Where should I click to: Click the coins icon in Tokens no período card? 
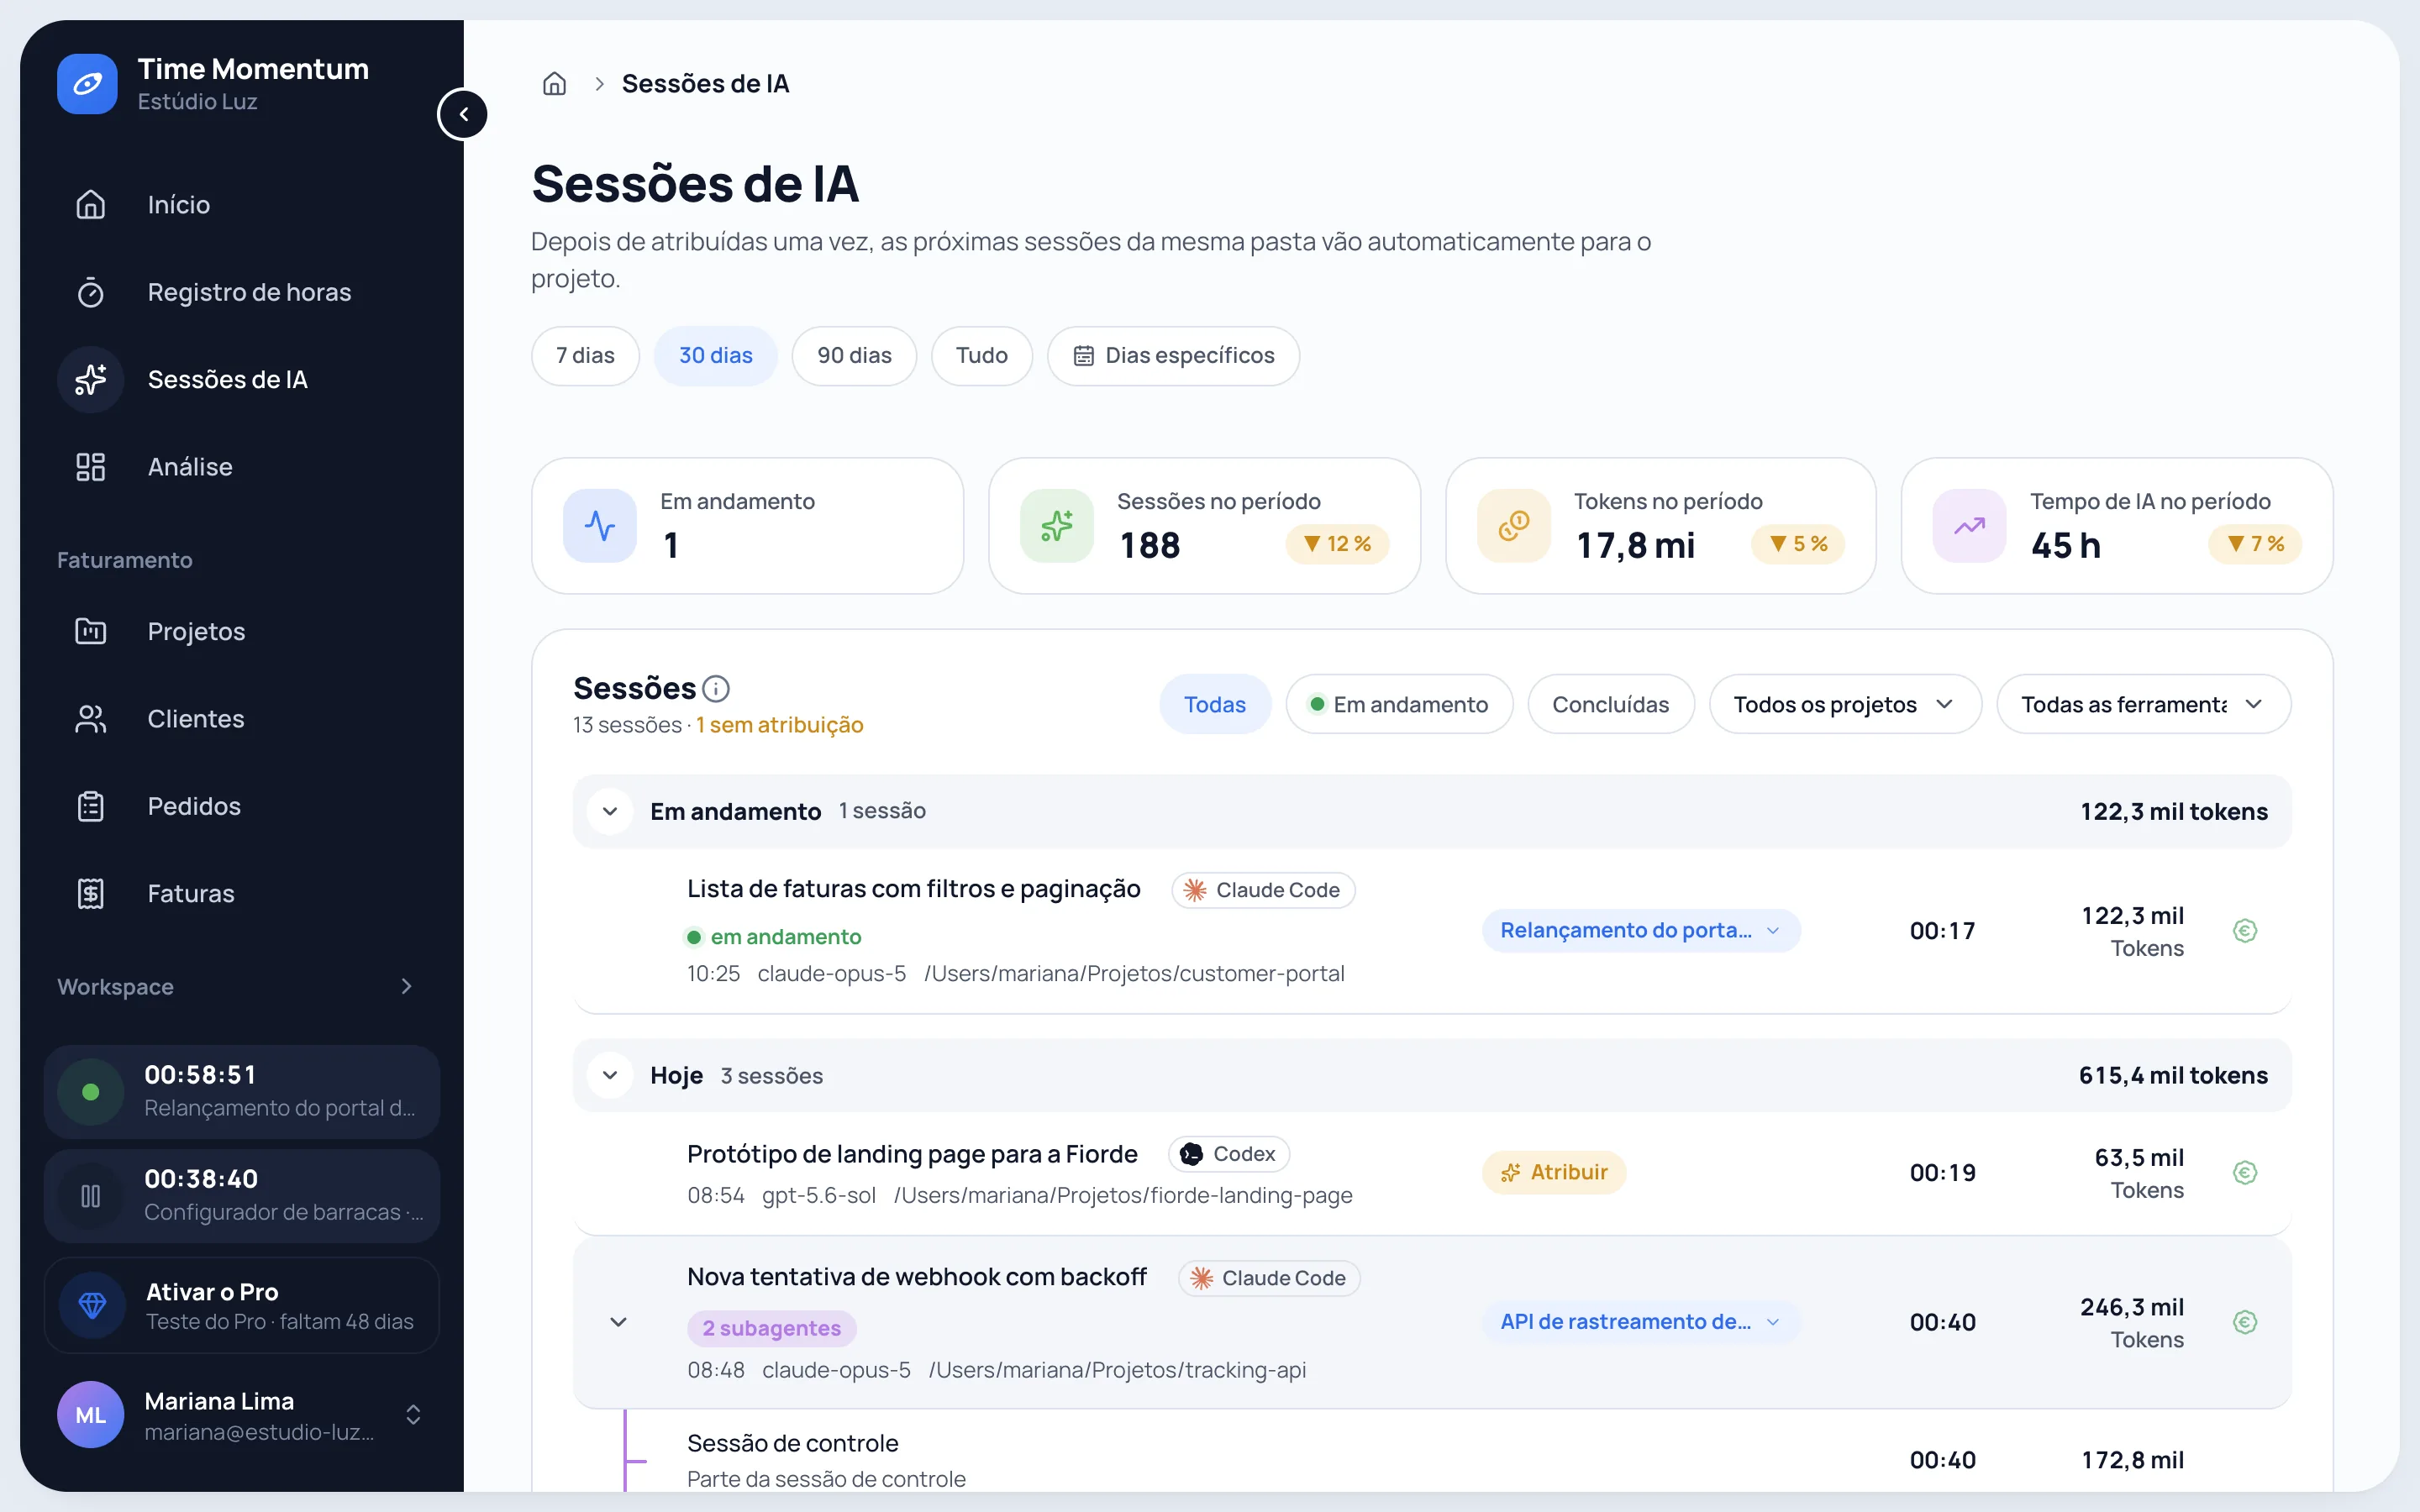1514,526
